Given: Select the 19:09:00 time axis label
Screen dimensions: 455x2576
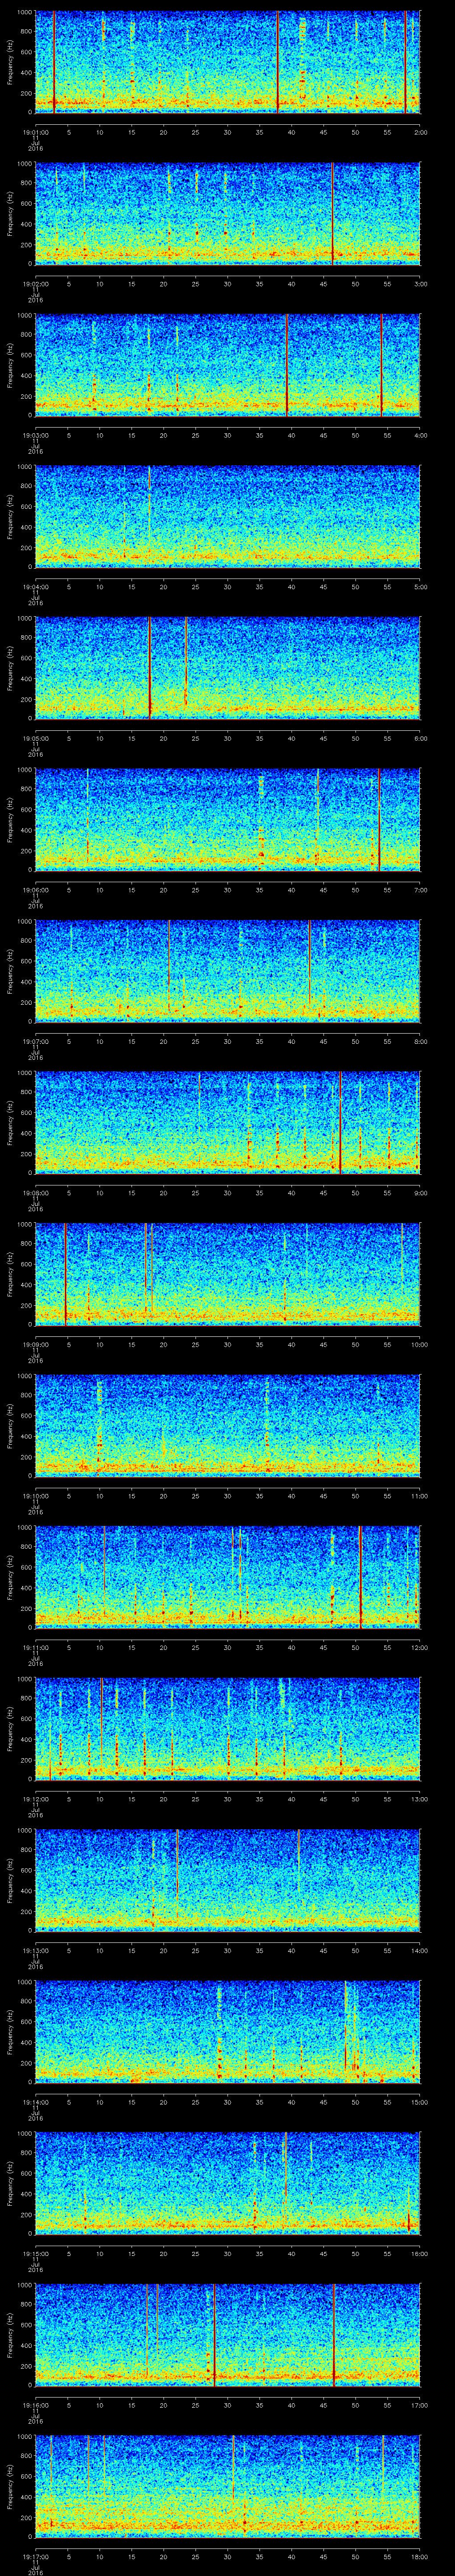Looking at the screenshot, I should point(35,1344).
